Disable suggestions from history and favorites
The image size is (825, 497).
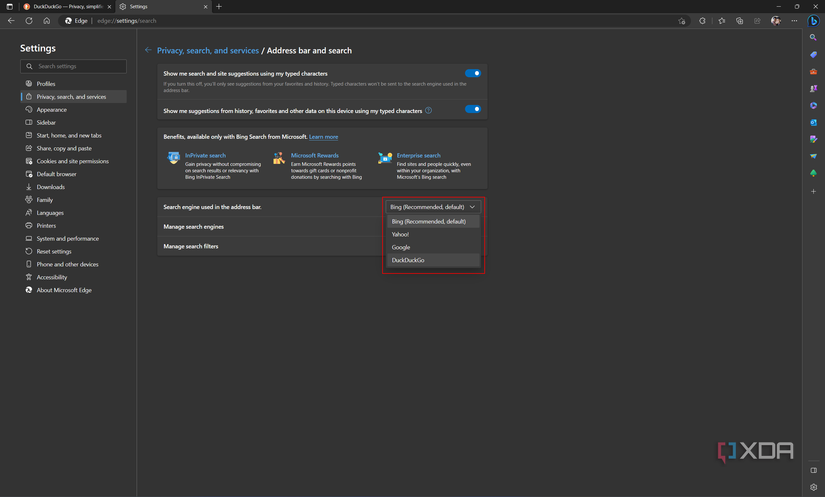click(x=473, y=110)
